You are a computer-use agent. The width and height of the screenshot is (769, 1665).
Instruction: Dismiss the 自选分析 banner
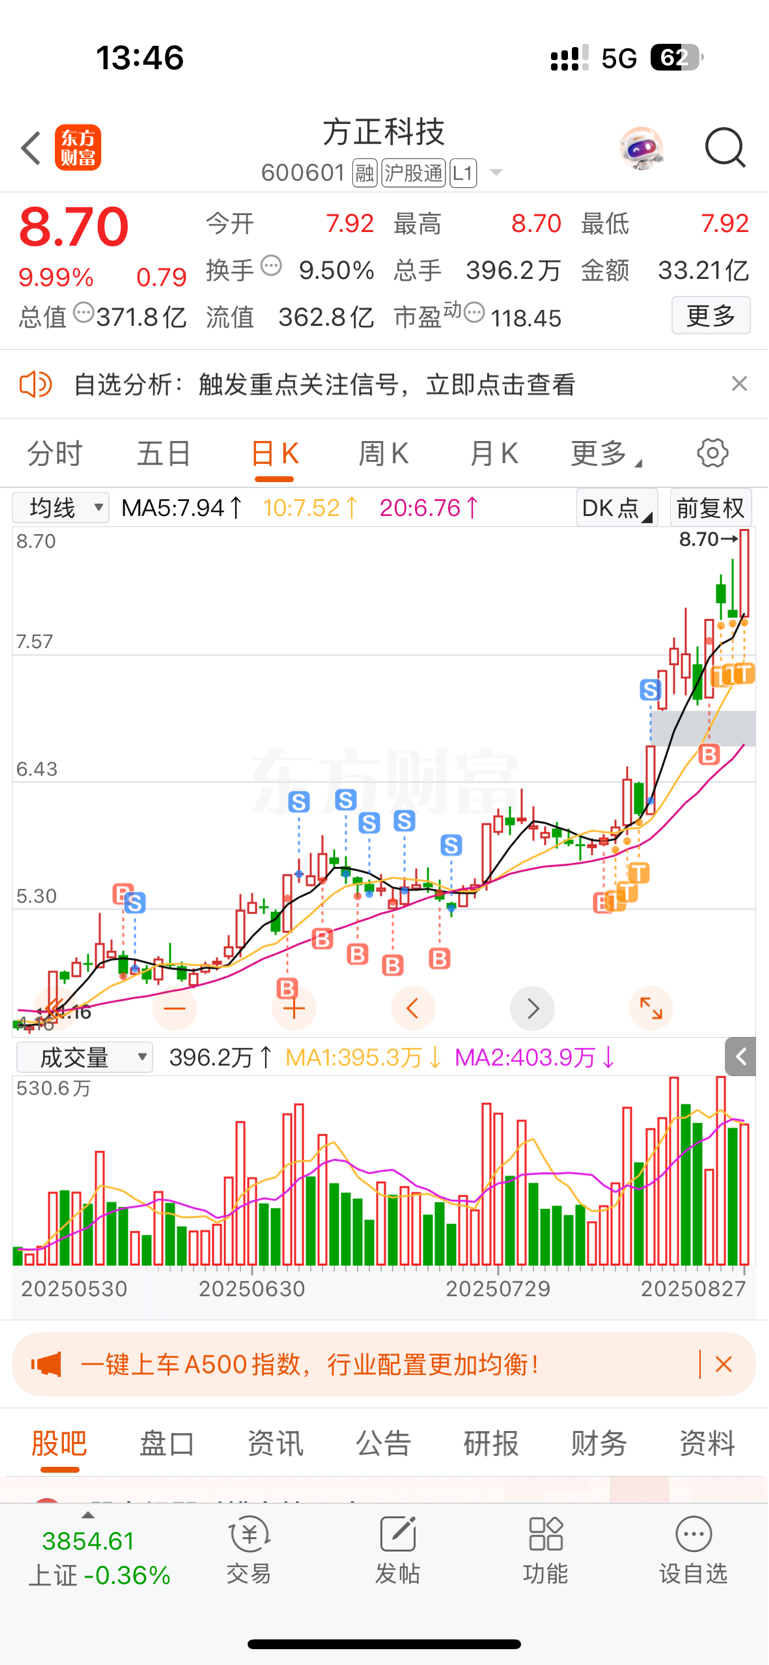point(739,384)
